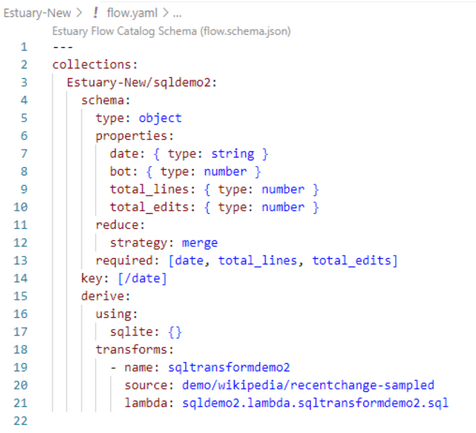Open Estuary Flow Catalog Schema link
The width and height of the screenshot is (476, 433).
coord(171,31)
